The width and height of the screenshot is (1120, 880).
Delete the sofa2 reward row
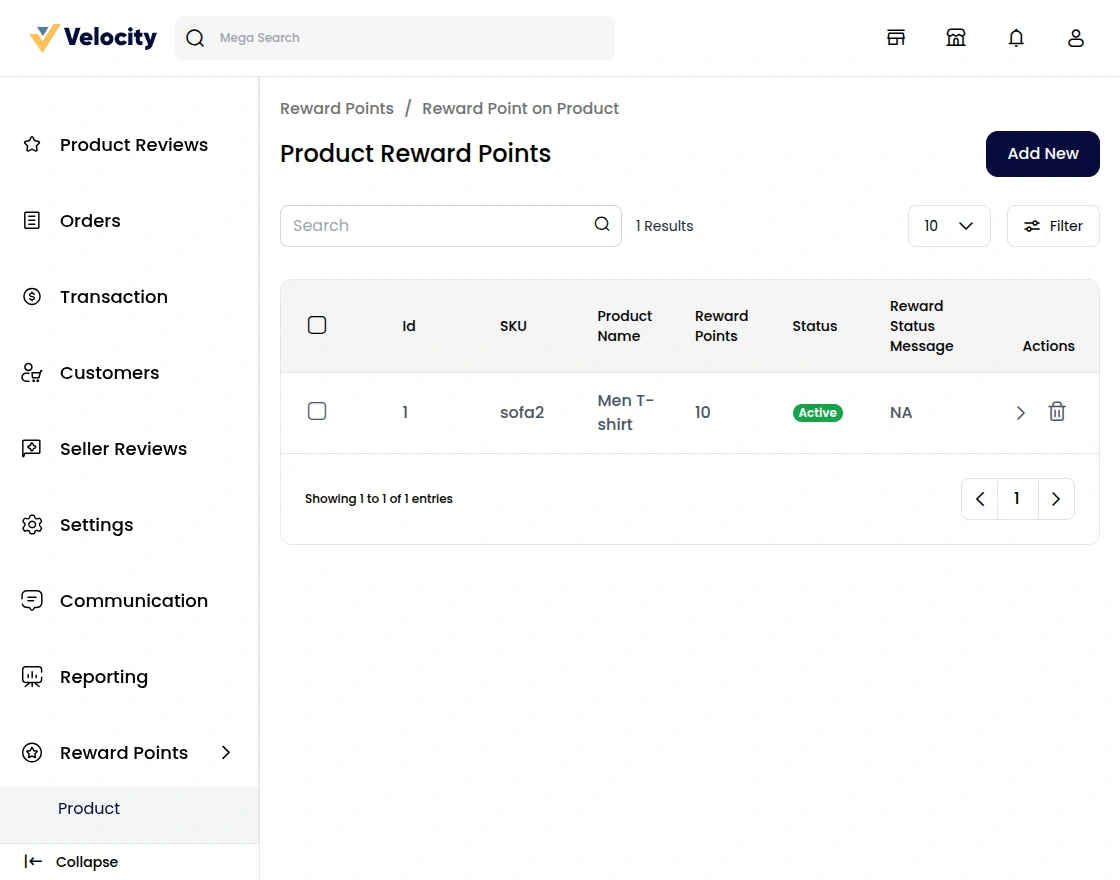pos(1057,411)
